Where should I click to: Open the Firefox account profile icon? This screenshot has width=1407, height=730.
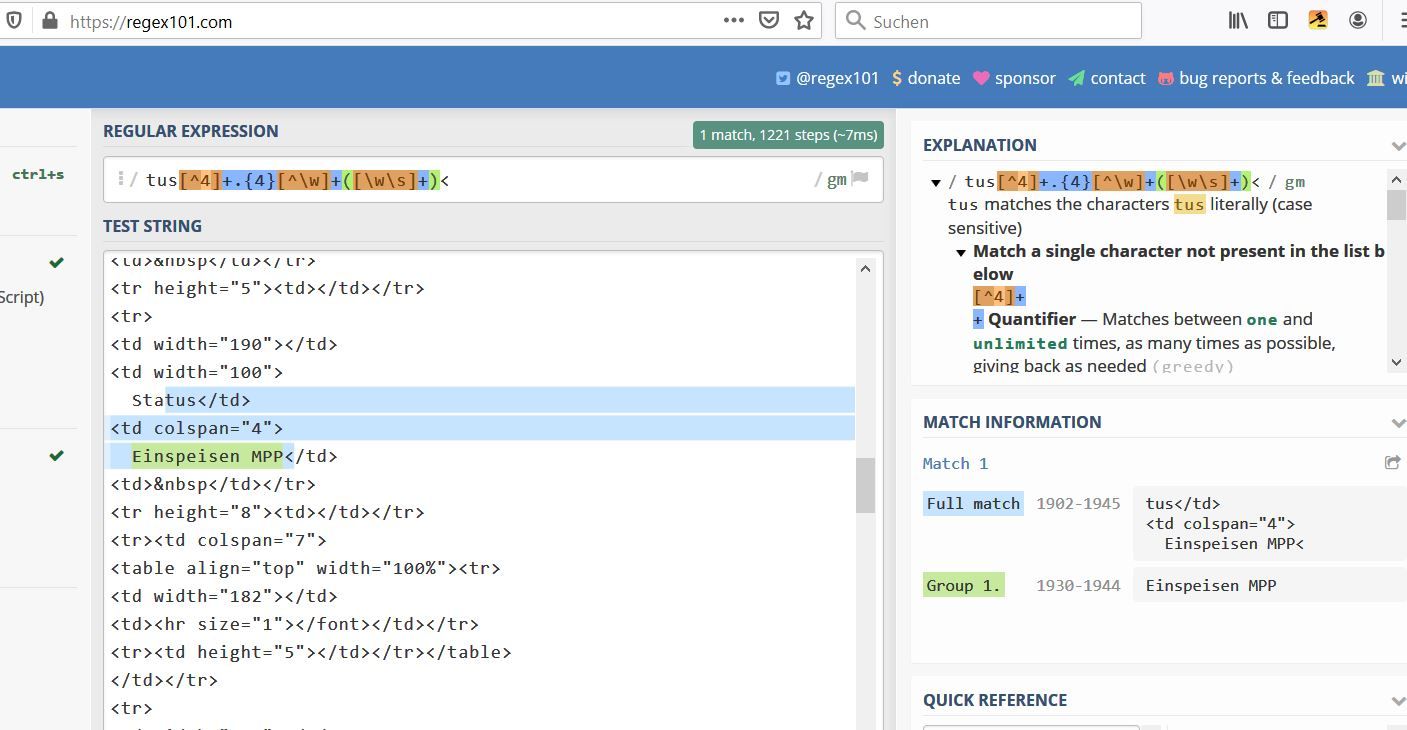point(1358,21)
